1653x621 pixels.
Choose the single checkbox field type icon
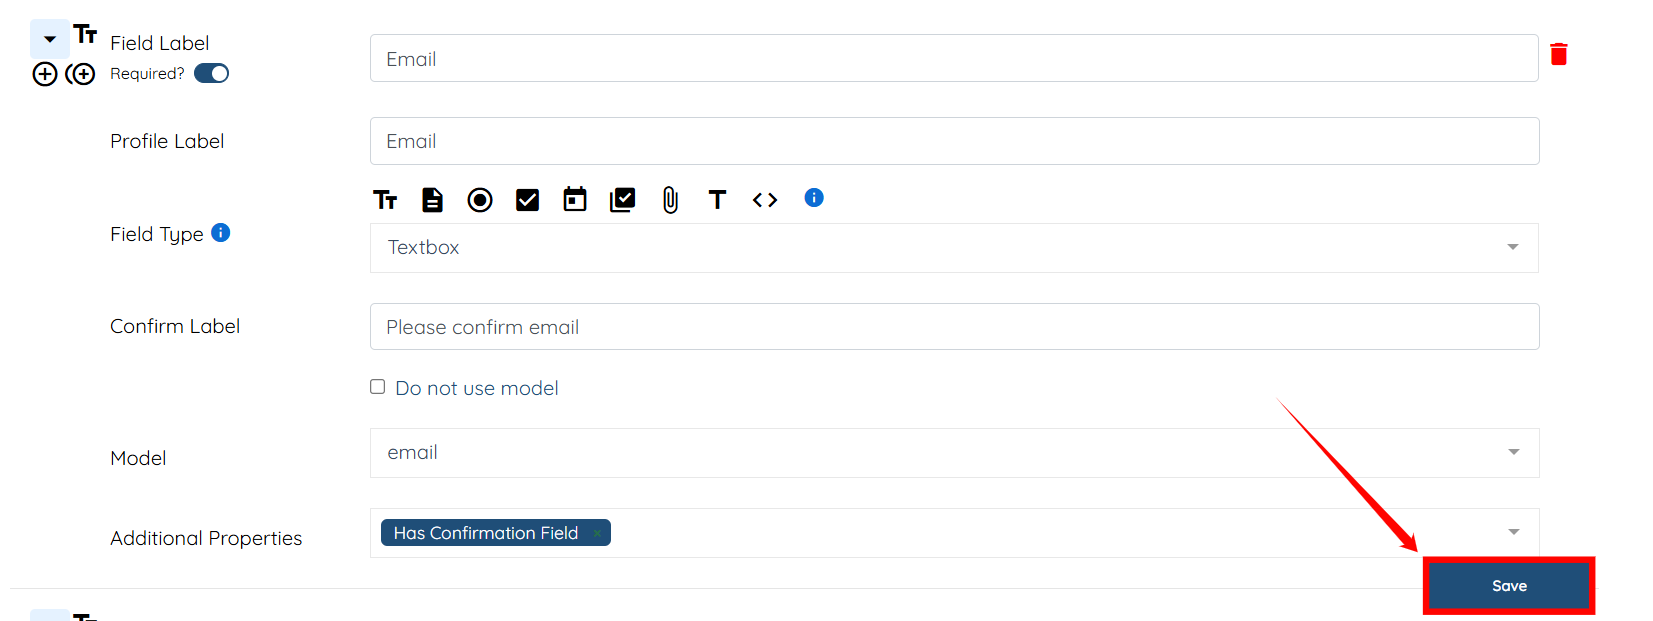(527, 200)
